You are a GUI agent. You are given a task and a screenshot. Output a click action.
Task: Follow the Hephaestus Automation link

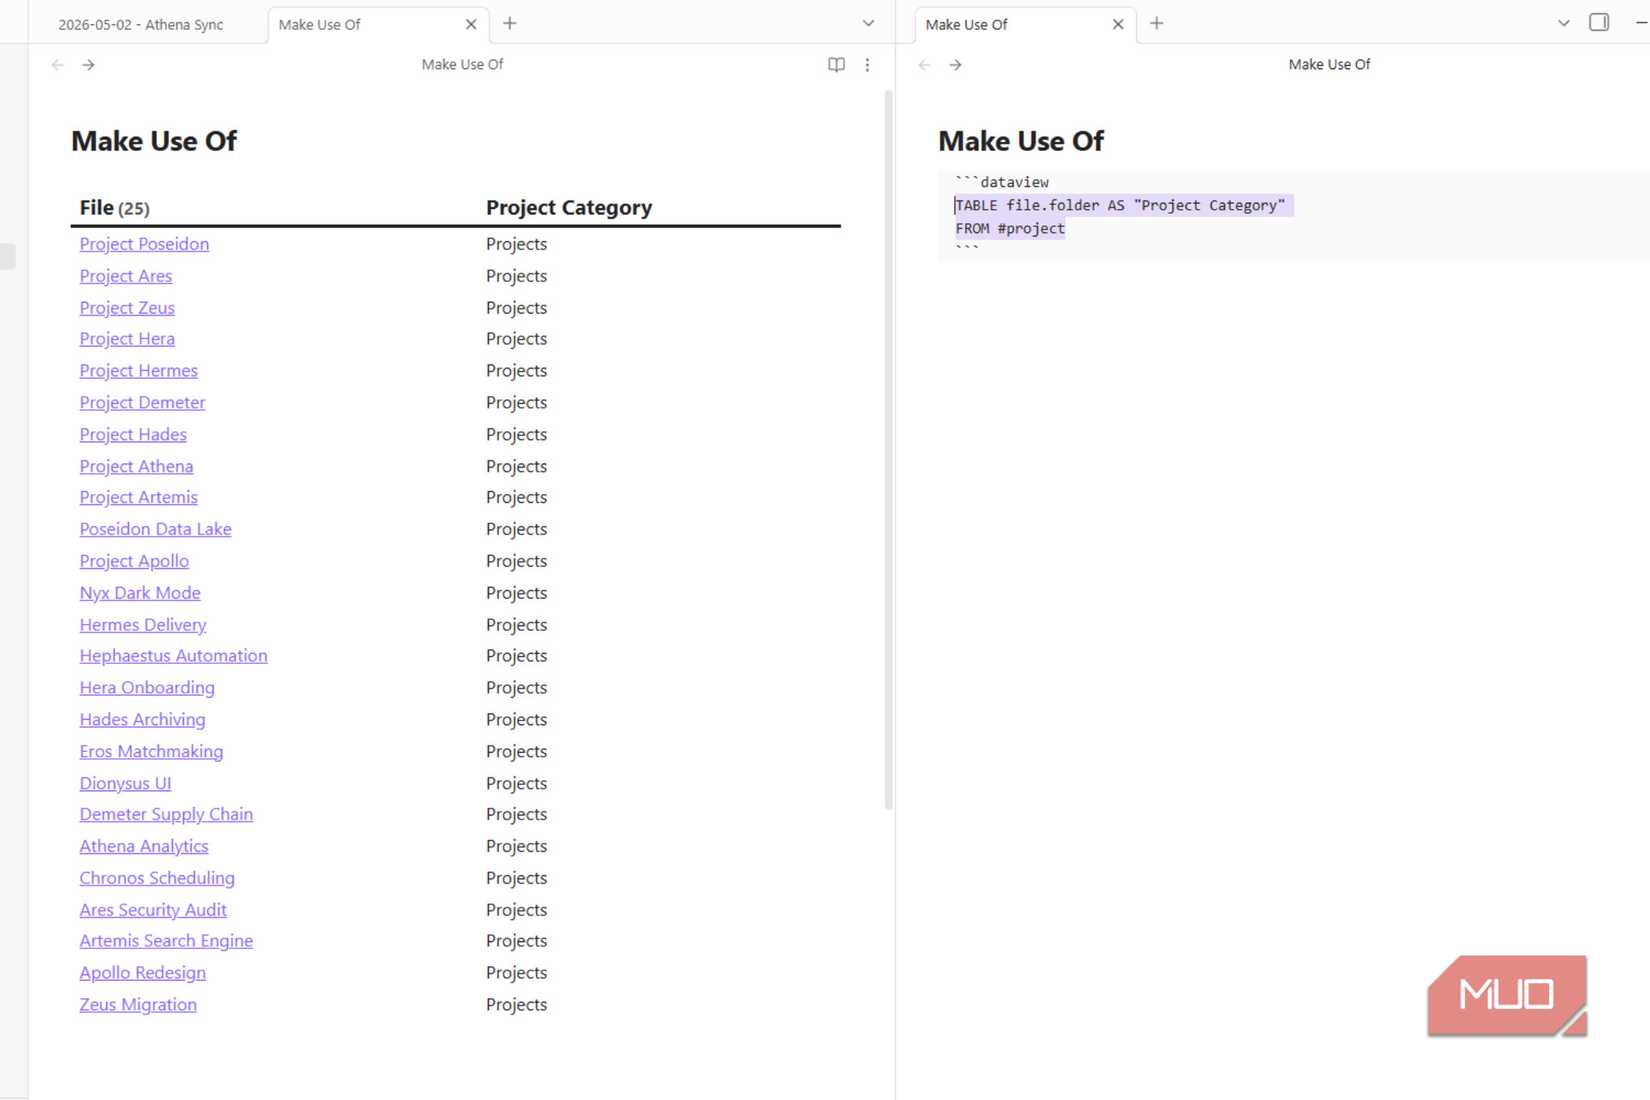click(x=173, y=656)
